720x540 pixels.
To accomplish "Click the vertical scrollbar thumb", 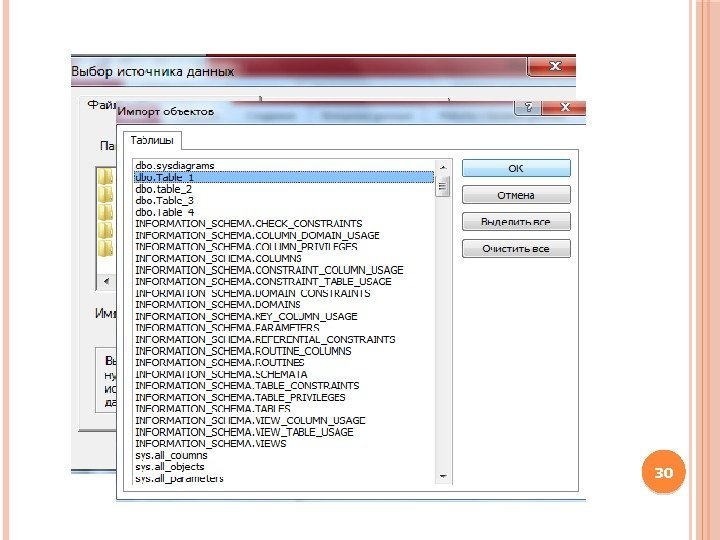I will (x=443, y=186).
